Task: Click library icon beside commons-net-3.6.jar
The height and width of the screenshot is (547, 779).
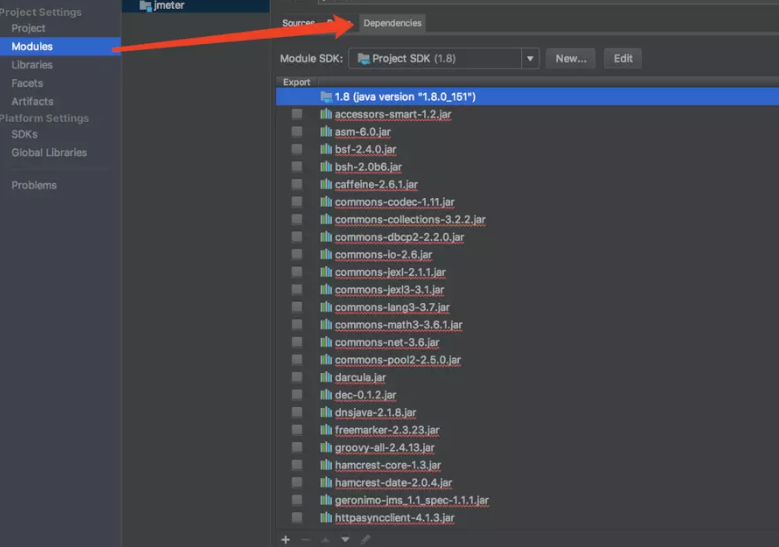Action: click(x=326, y=342)
